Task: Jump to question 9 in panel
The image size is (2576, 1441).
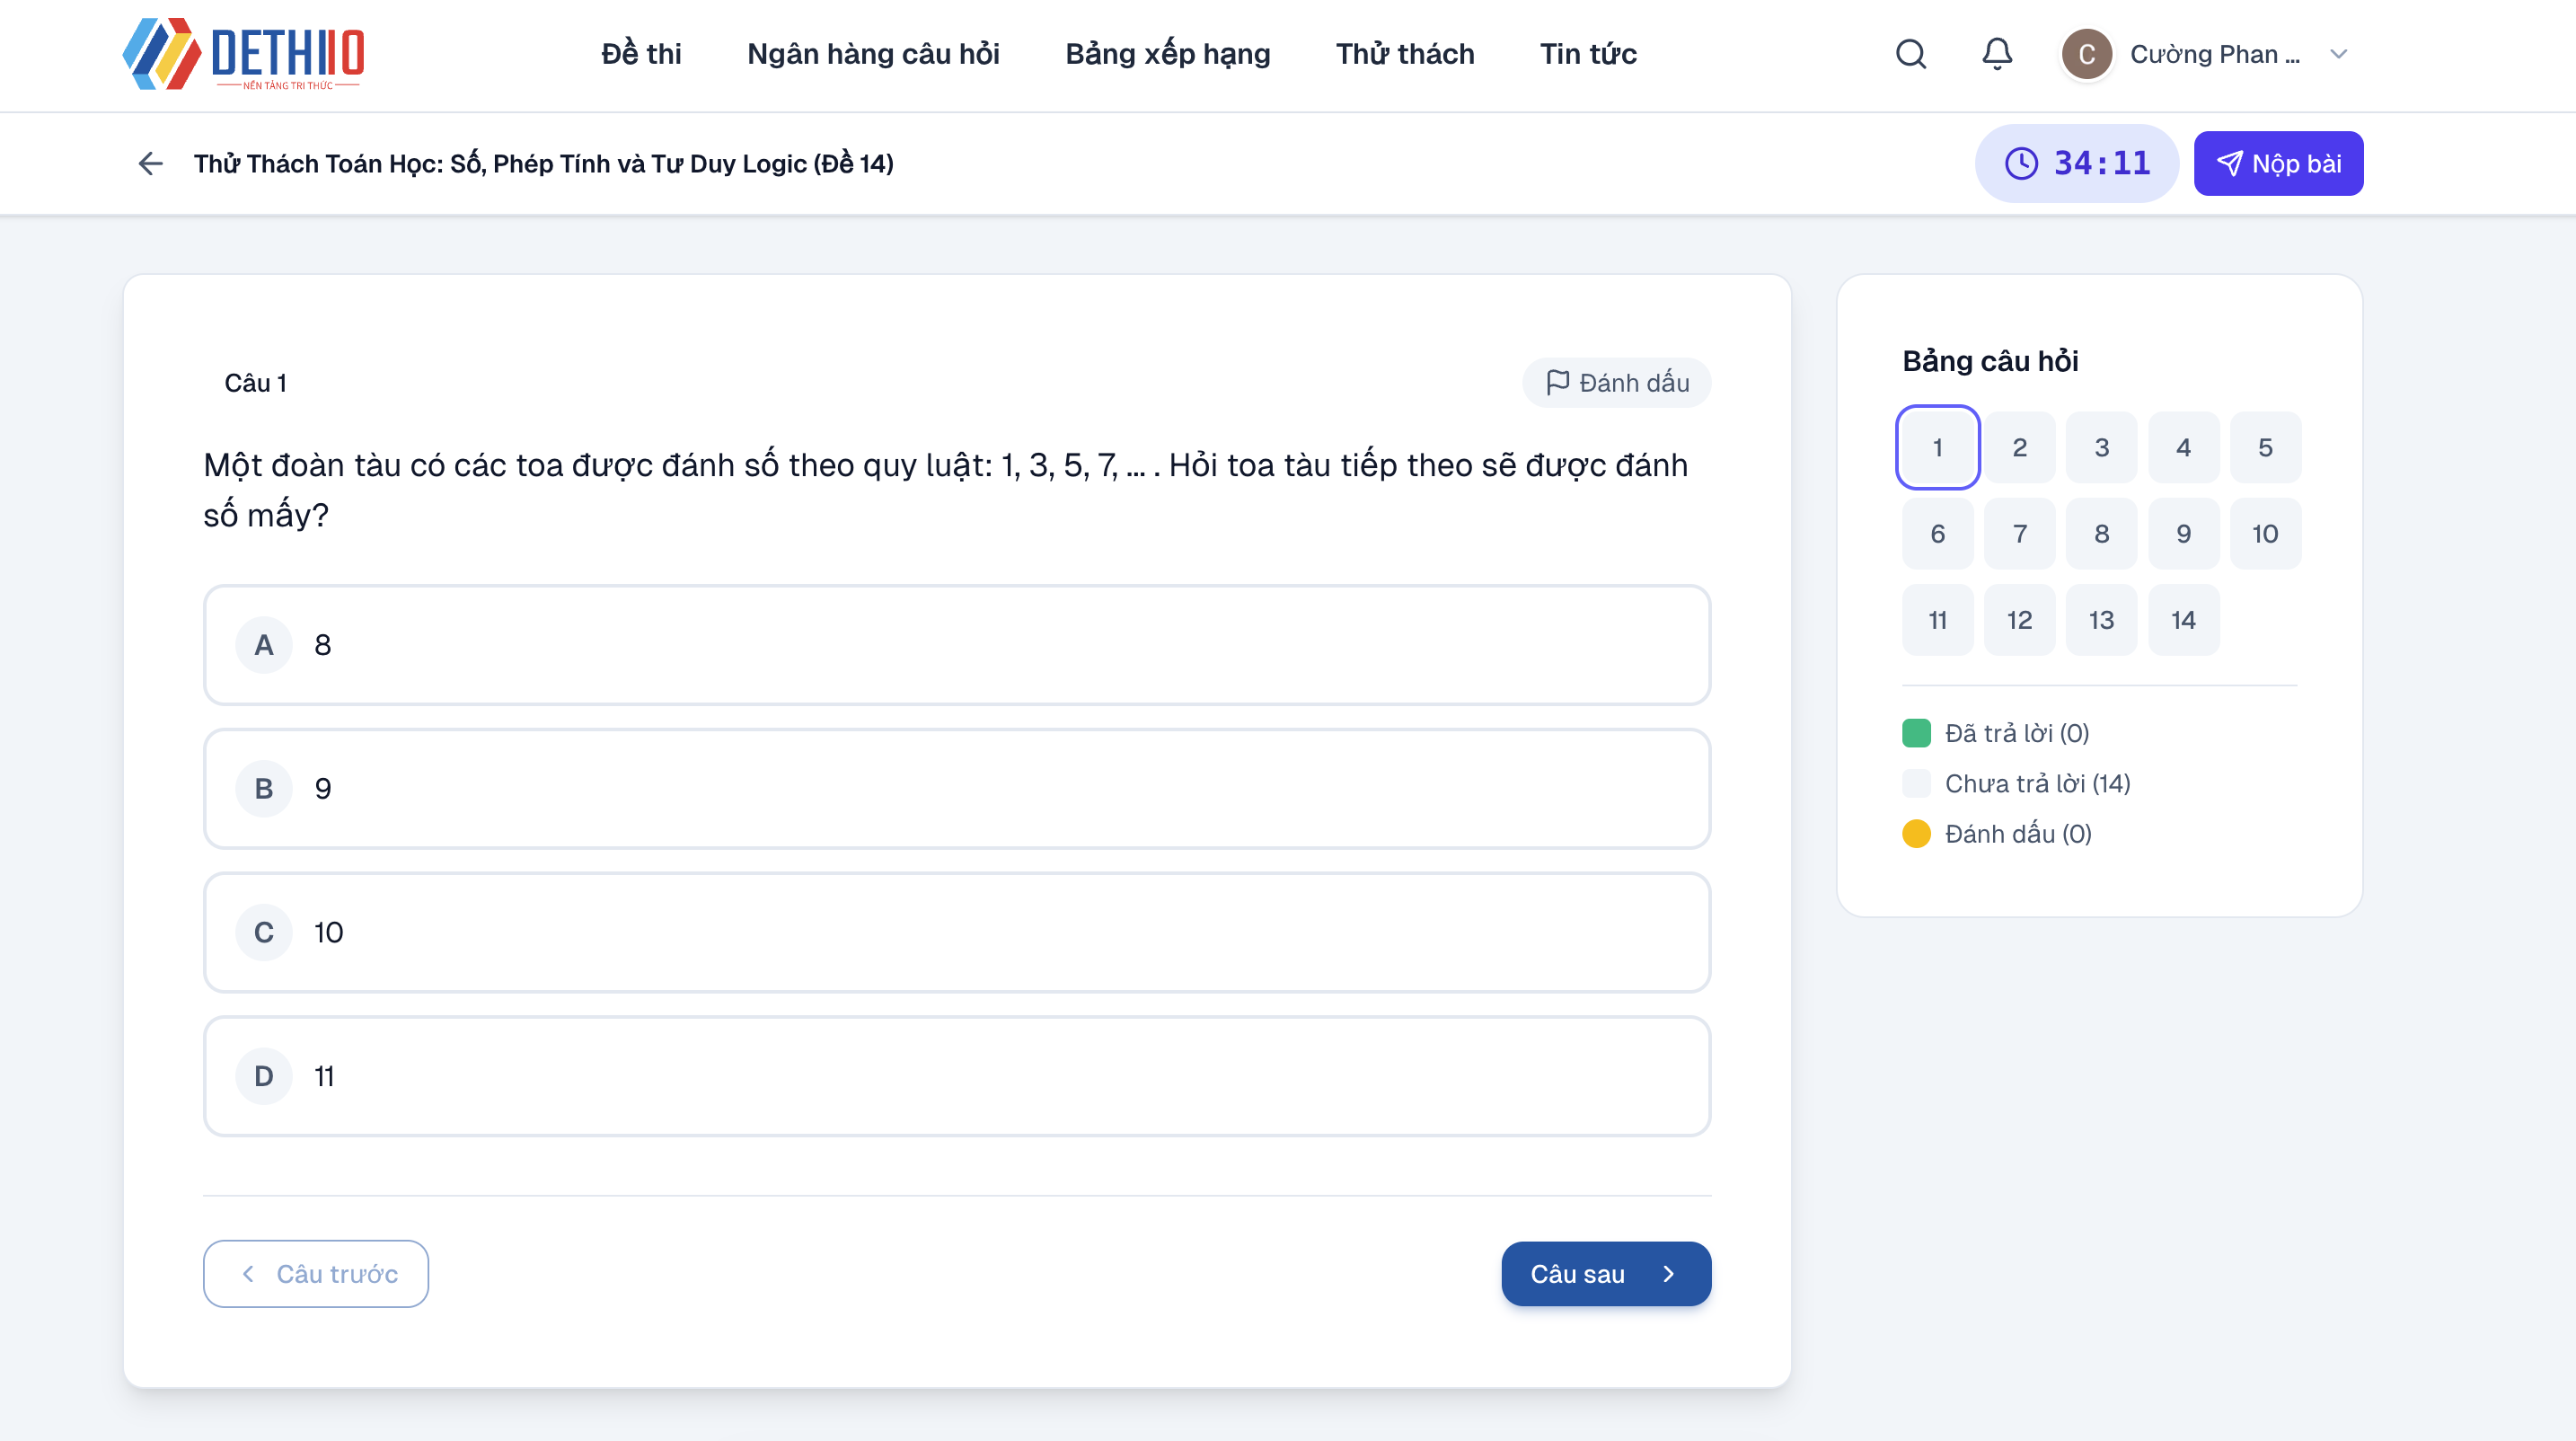Action: coord(2184,534)
